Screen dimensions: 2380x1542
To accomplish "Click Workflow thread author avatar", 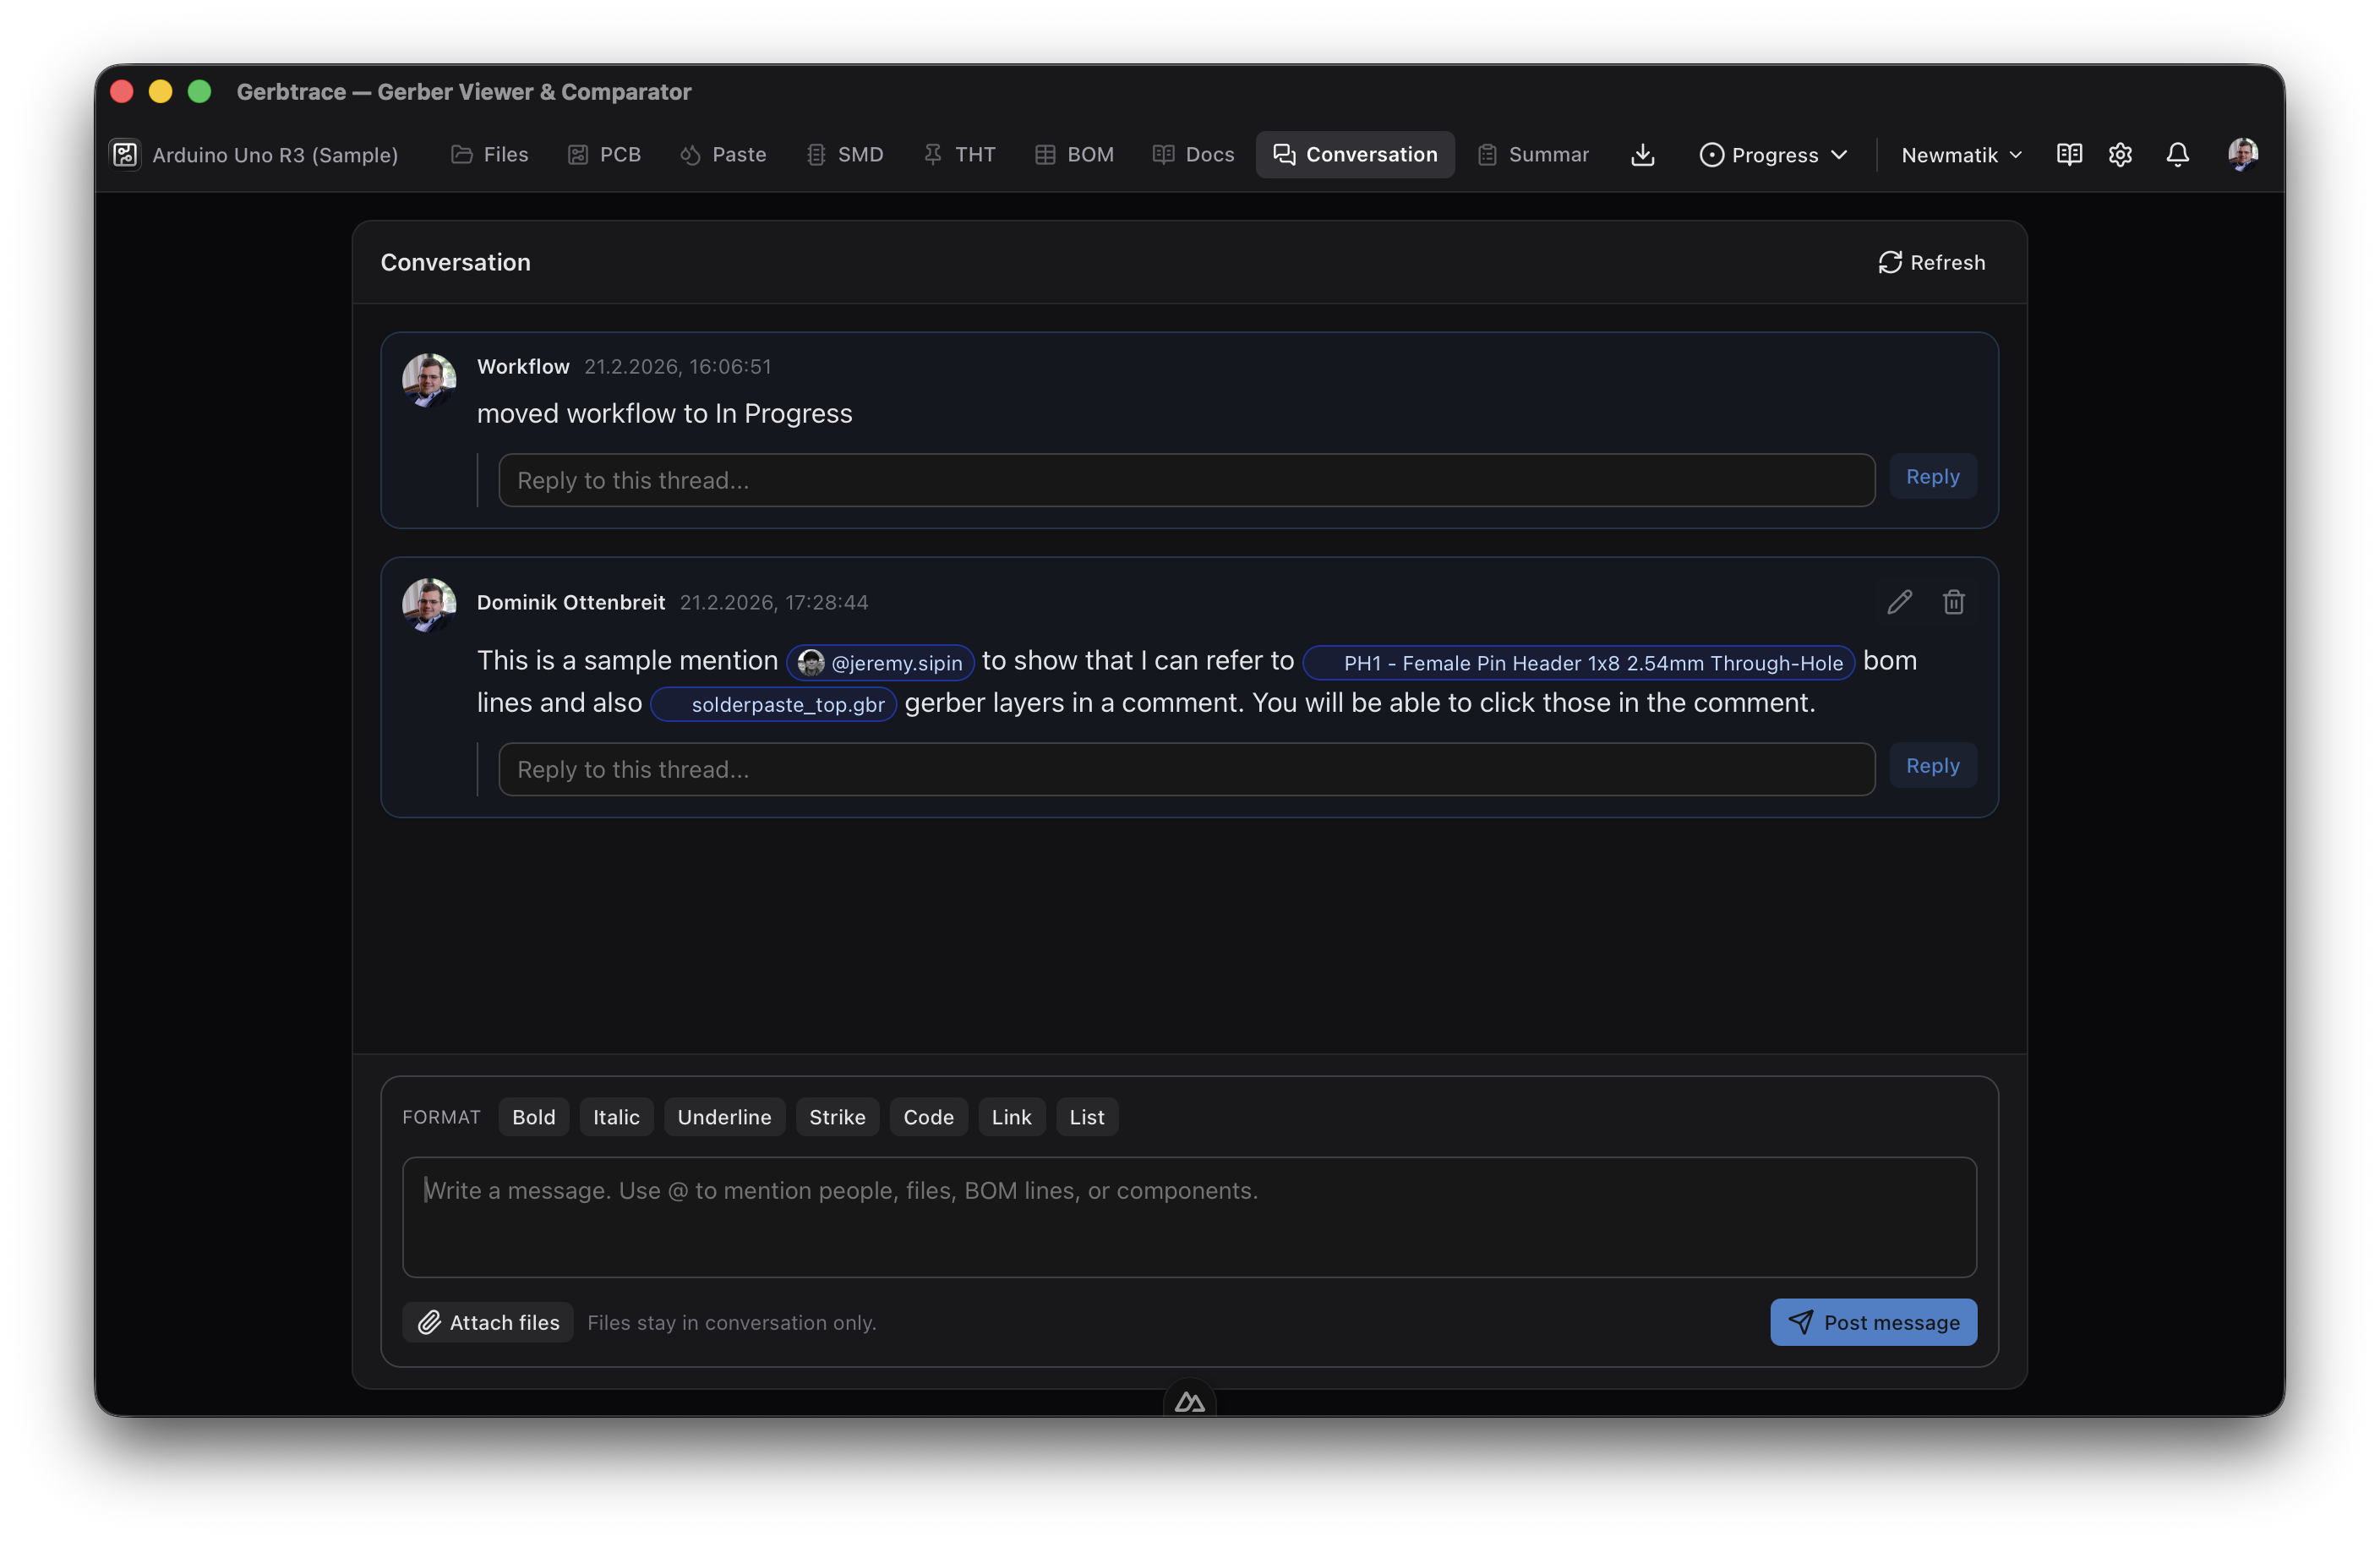I will [x=429, y=380].
